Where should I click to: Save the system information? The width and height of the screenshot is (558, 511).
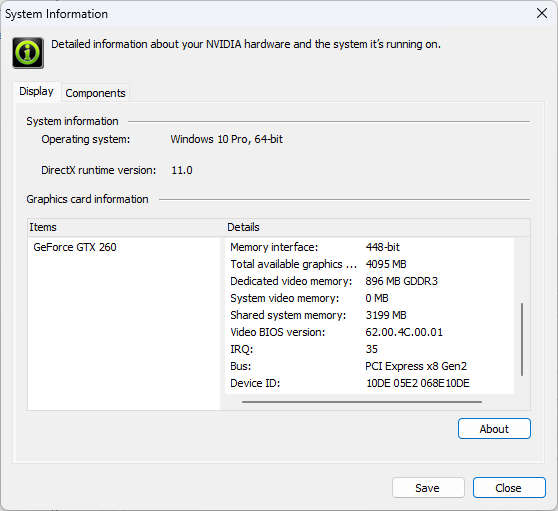coord(428,488)
